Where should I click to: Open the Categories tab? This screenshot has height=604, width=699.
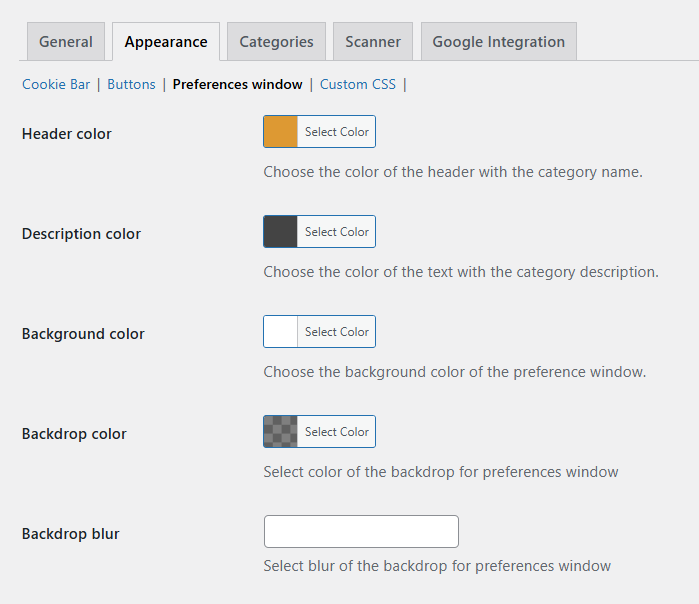(x=276, y=42)
